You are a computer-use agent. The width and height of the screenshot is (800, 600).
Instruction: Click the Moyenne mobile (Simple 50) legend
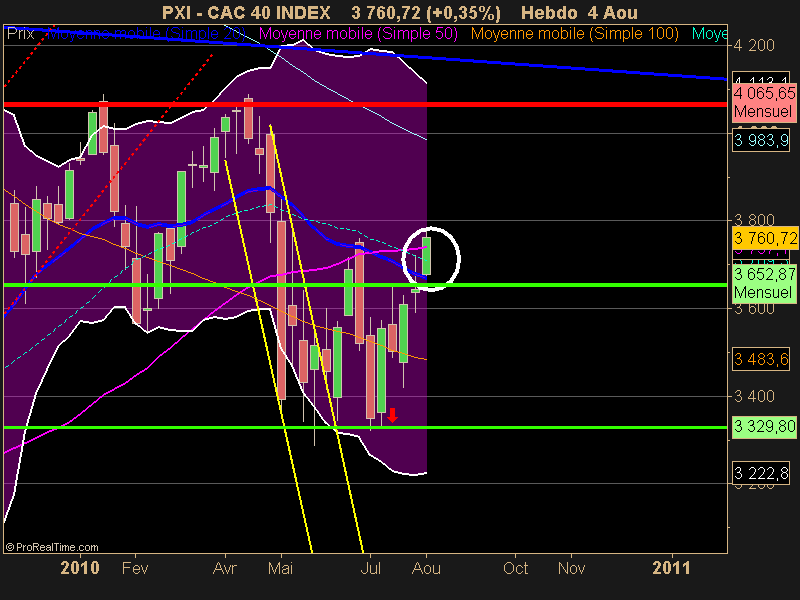[359, 34]
